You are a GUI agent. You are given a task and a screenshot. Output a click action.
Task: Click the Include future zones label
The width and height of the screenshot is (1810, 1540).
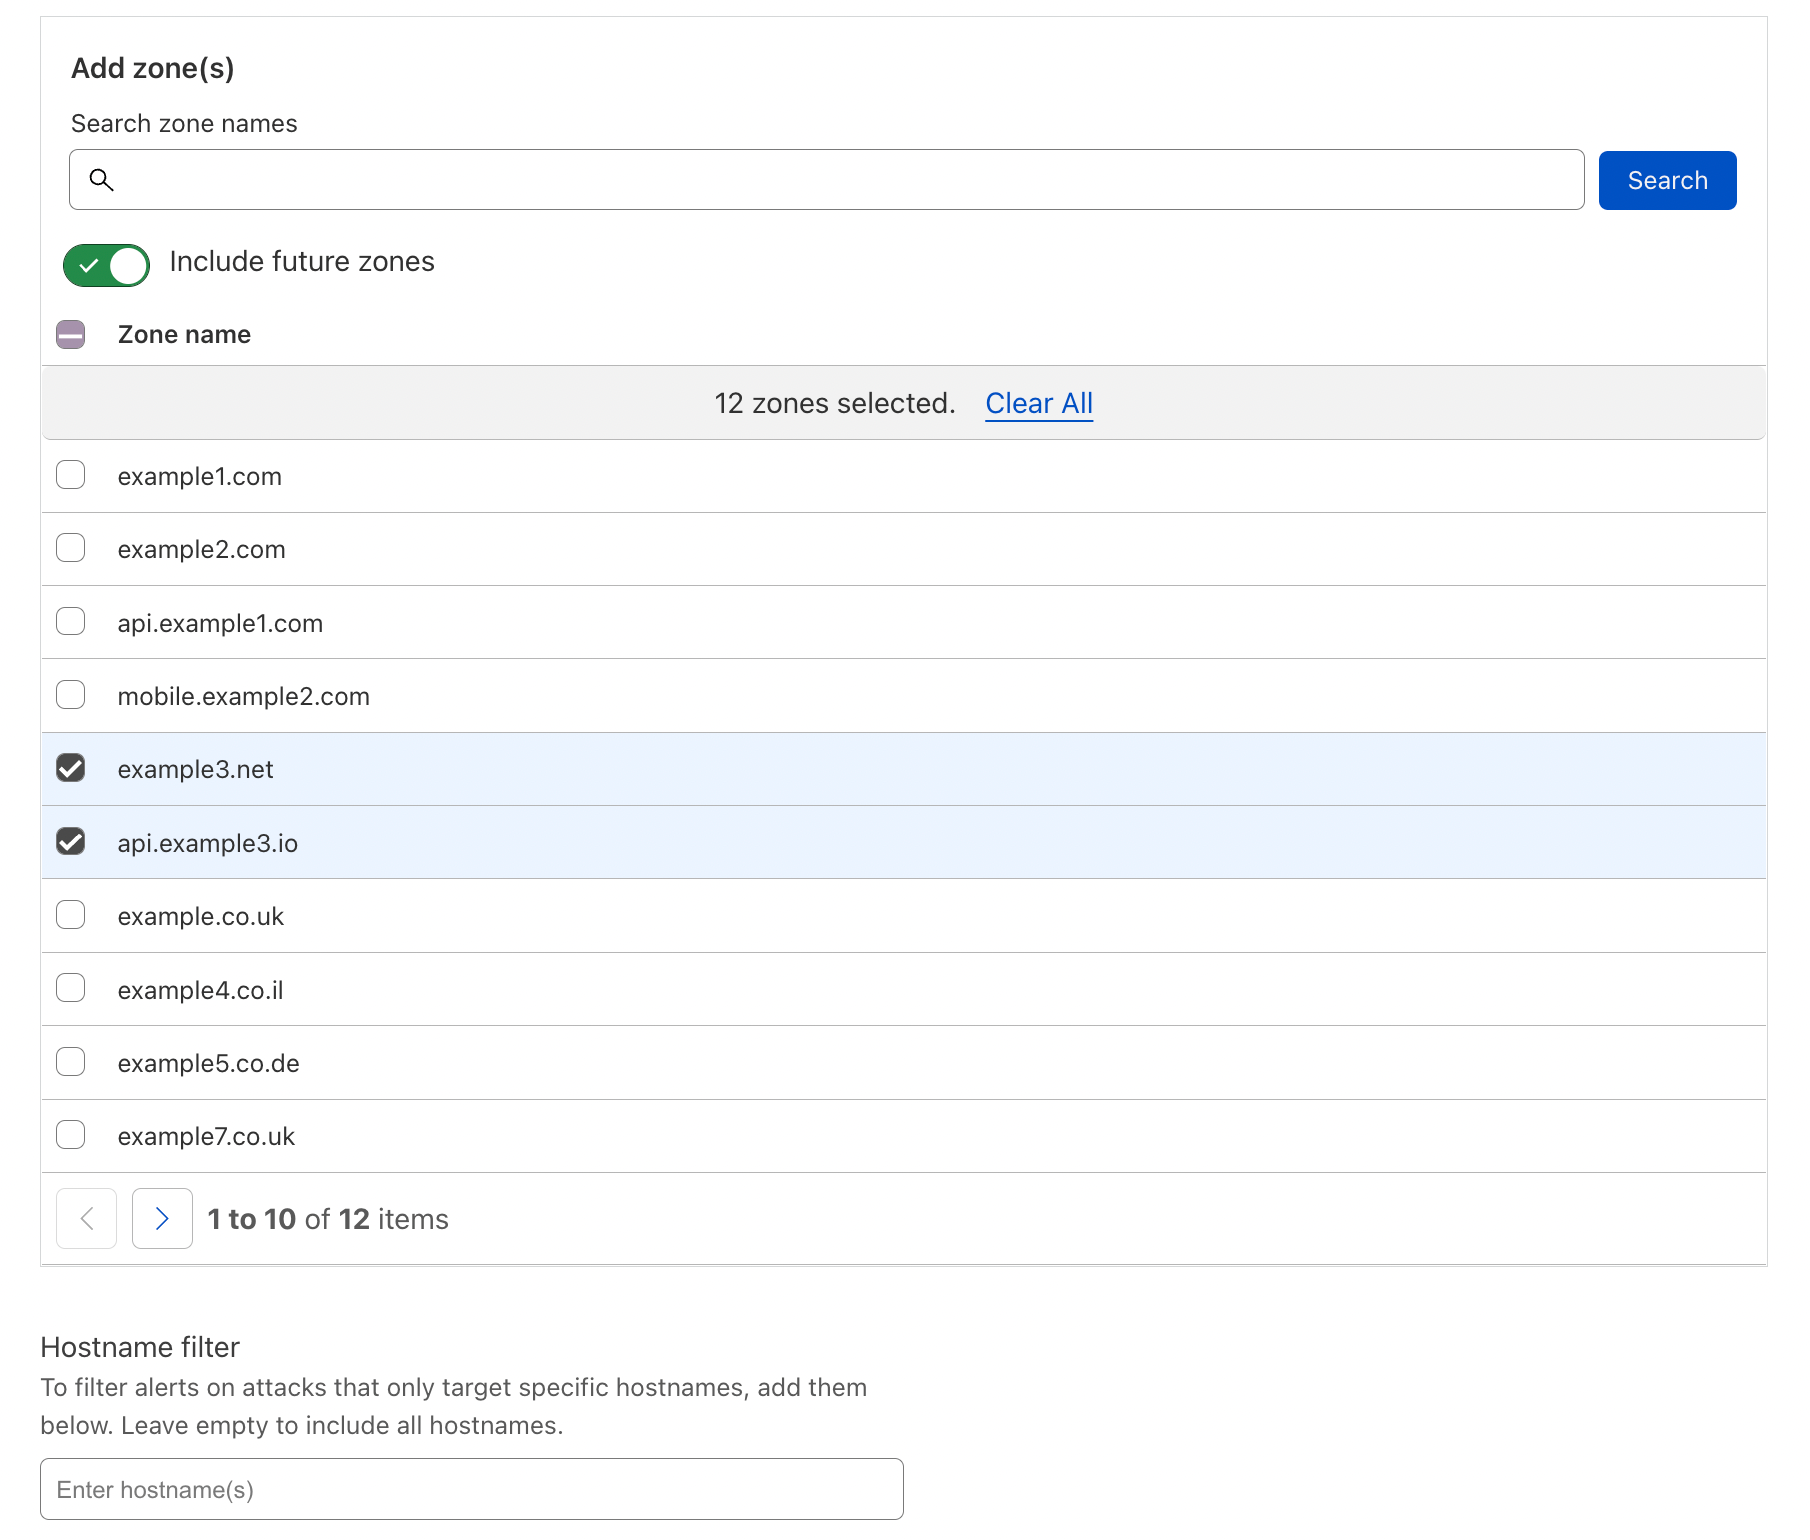[x=302, y=262]
